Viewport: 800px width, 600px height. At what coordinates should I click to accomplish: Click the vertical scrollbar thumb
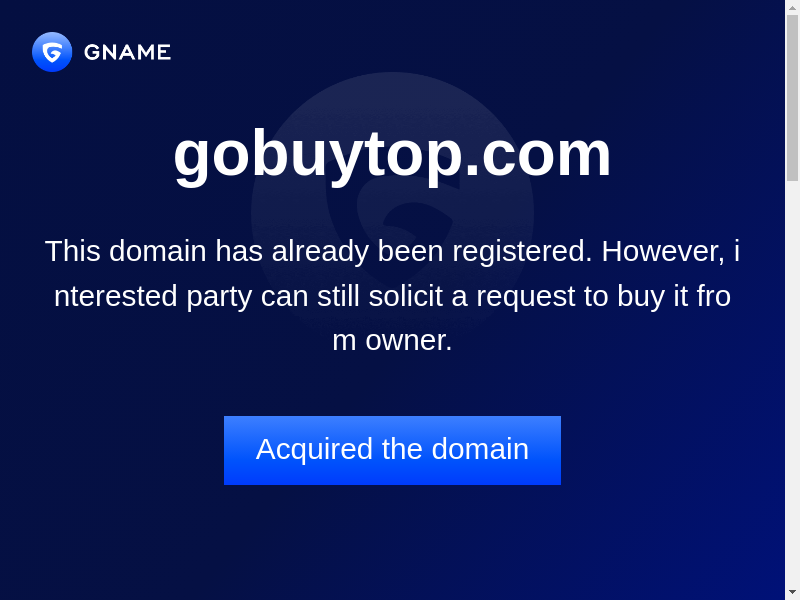[792, 97]
